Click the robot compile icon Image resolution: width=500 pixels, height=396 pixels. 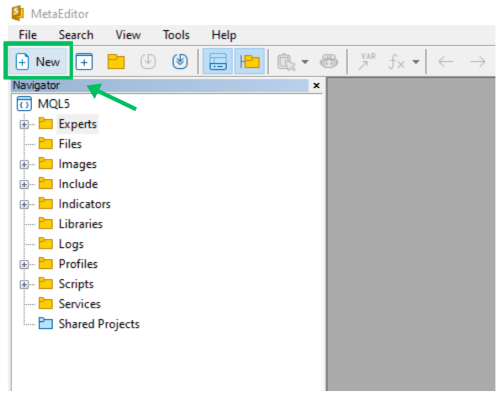click(329, 62)
